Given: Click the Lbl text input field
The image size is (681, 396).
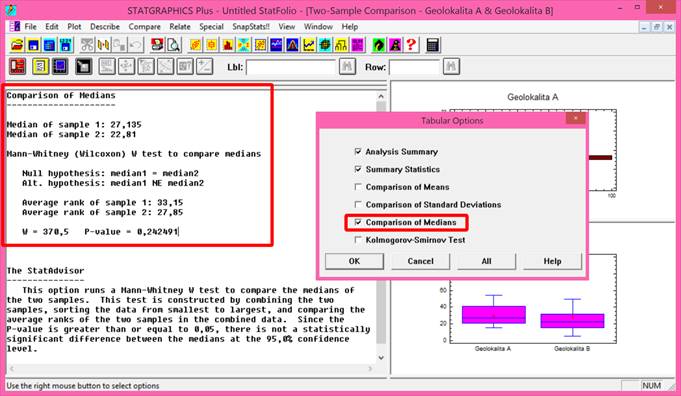Looking at the screenshot, I should (x=291, y=67).
